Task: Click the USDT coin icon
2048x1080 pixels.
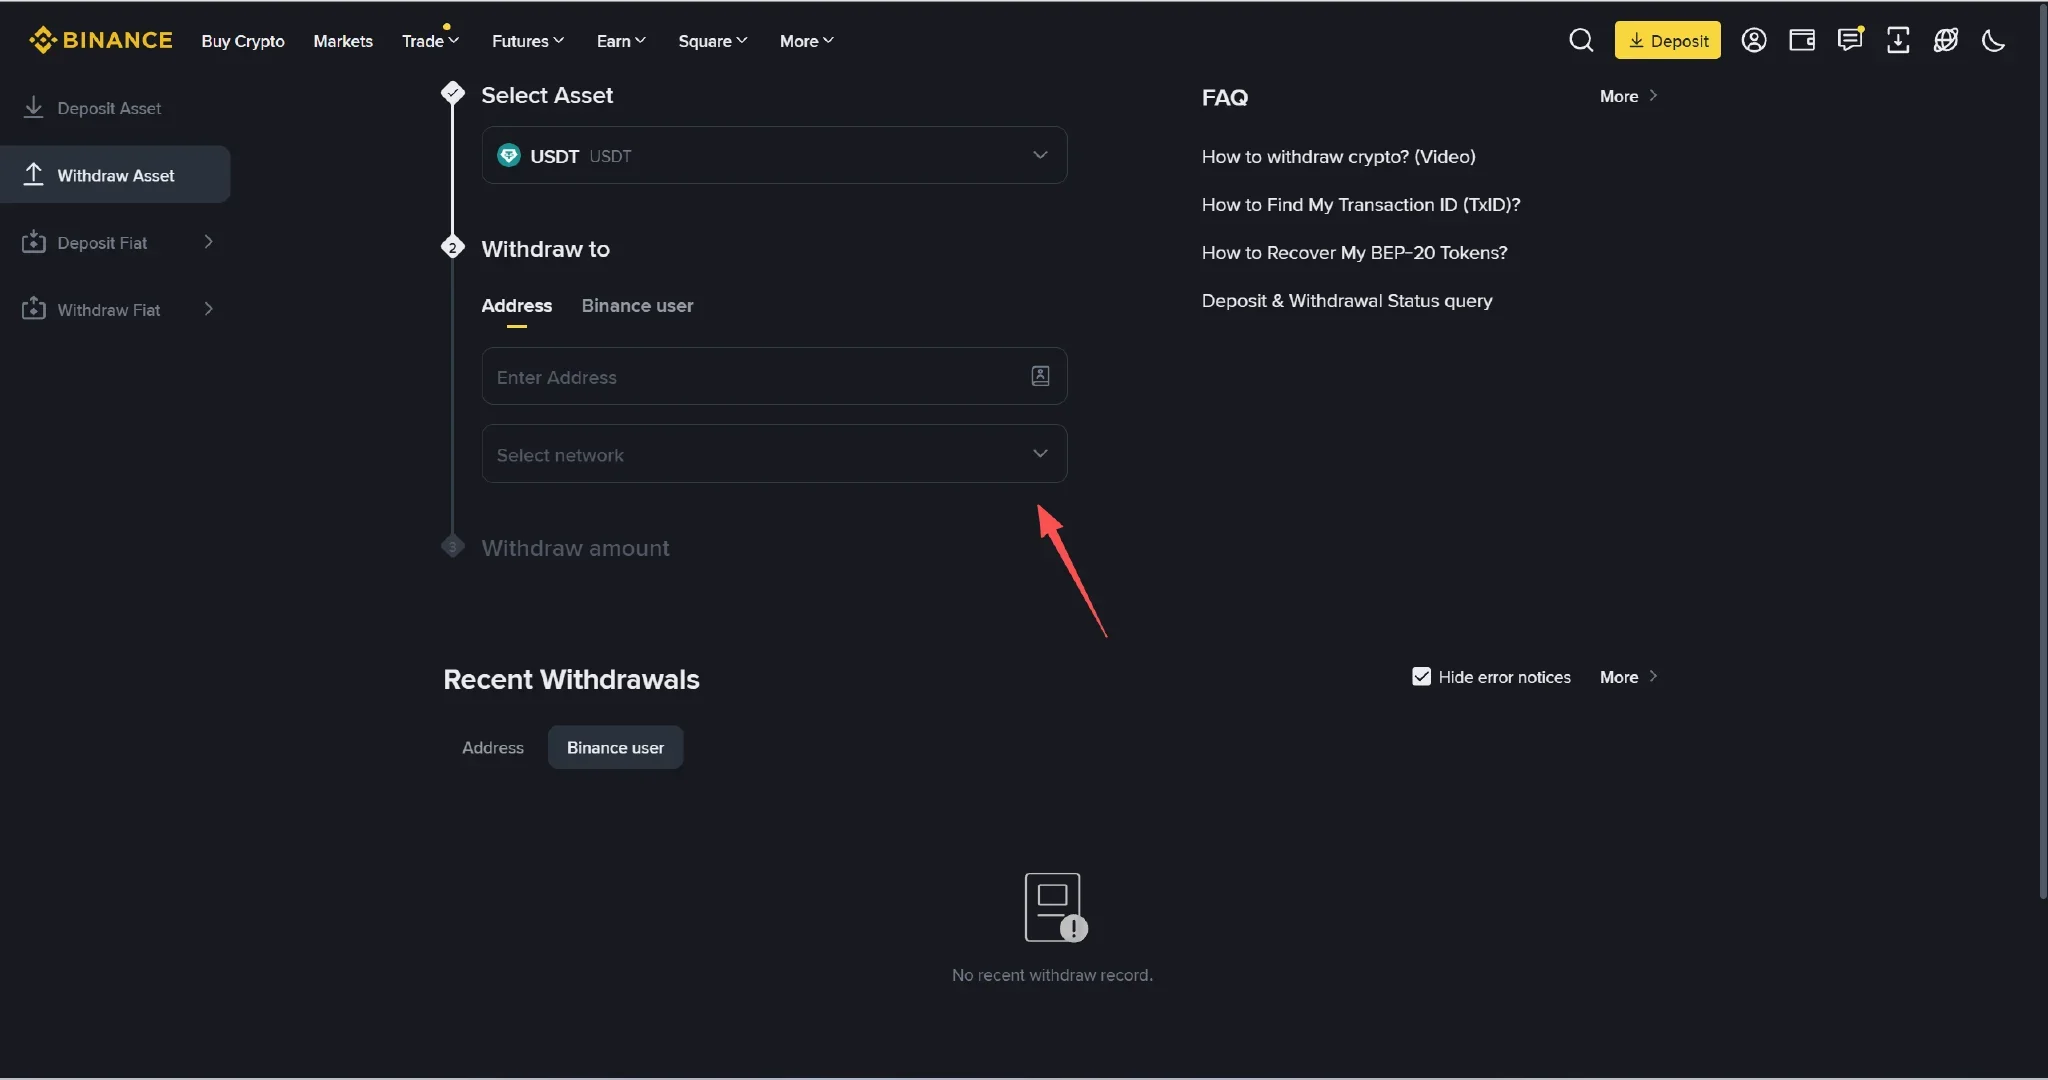Action: 509,155
